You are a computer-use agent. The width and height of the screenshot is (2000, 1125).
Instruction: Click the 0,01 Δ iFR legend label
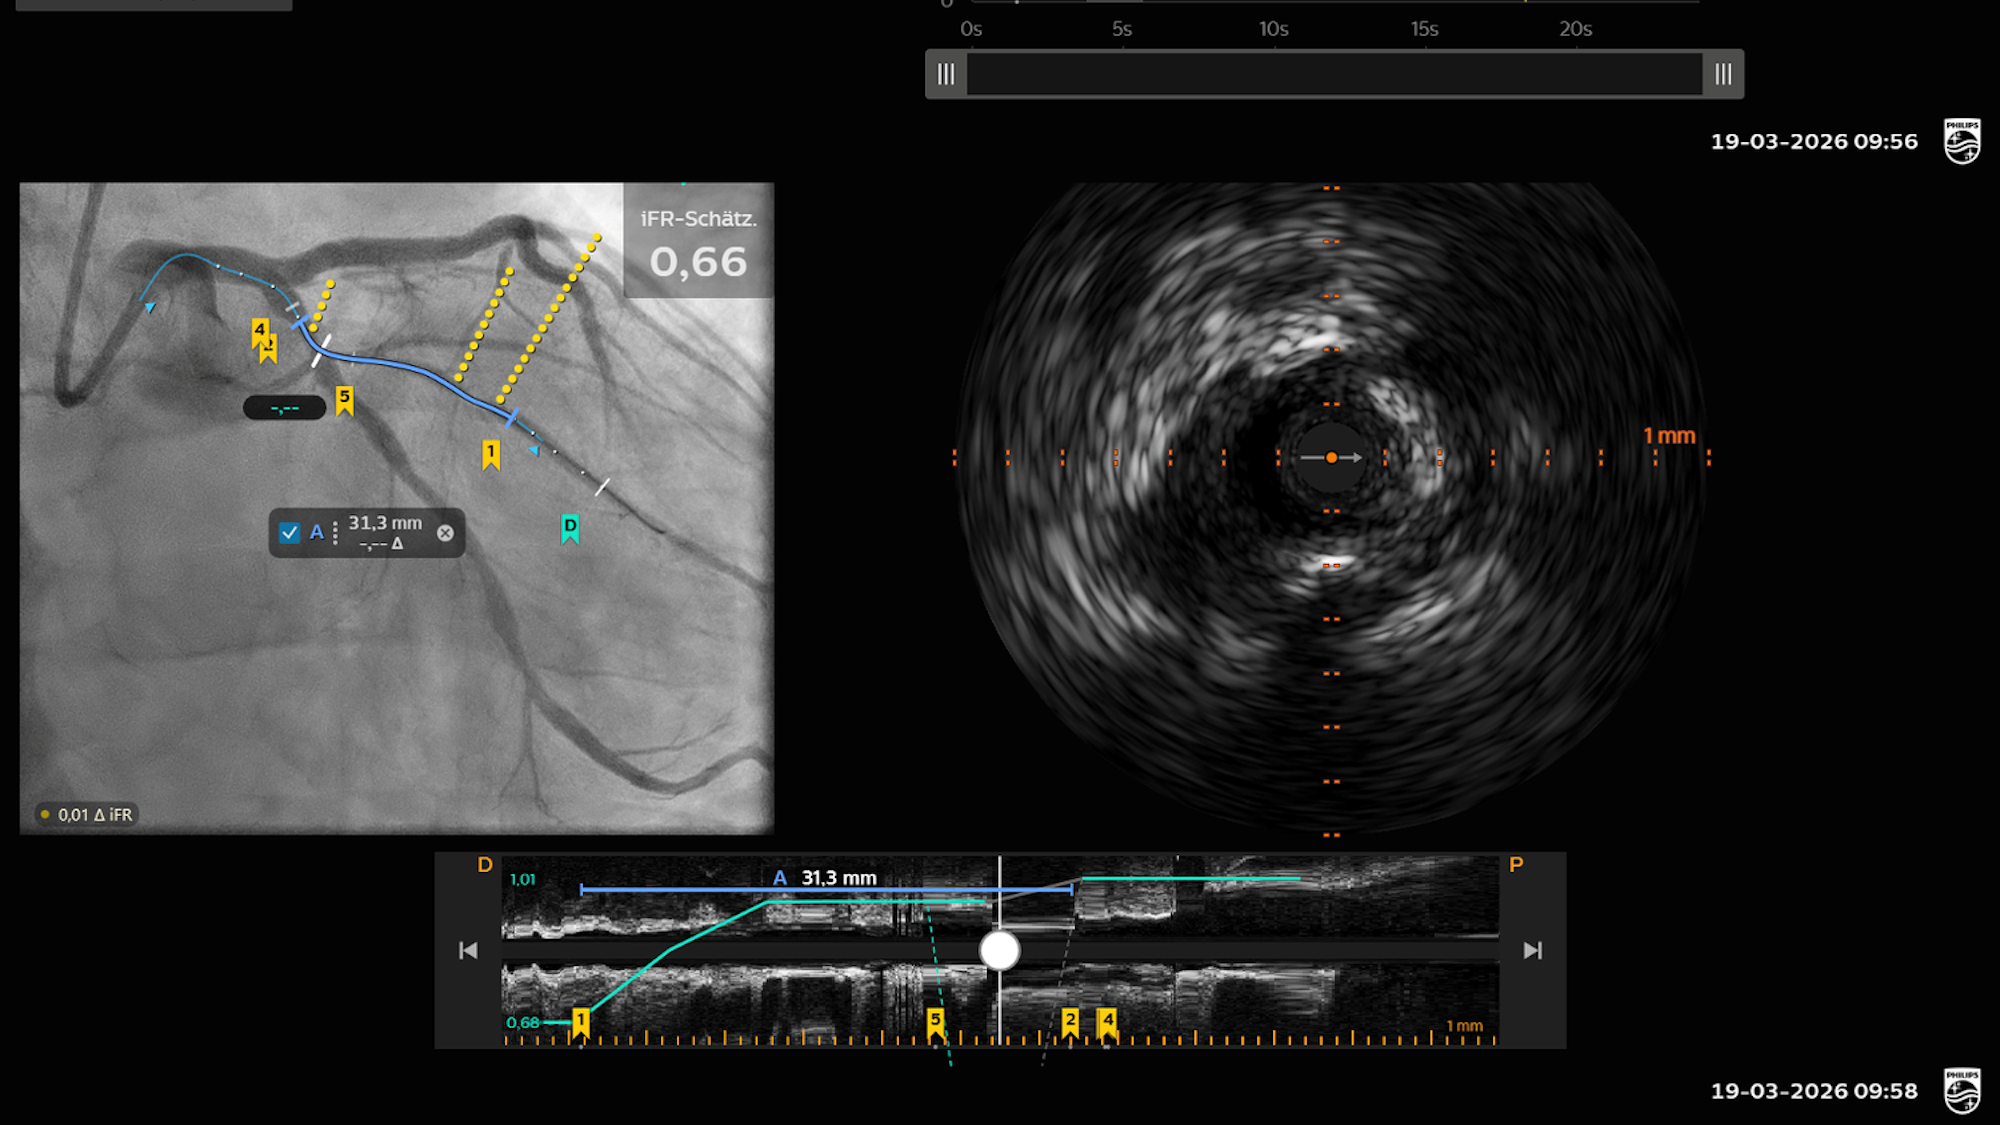(x=88, y=815)
